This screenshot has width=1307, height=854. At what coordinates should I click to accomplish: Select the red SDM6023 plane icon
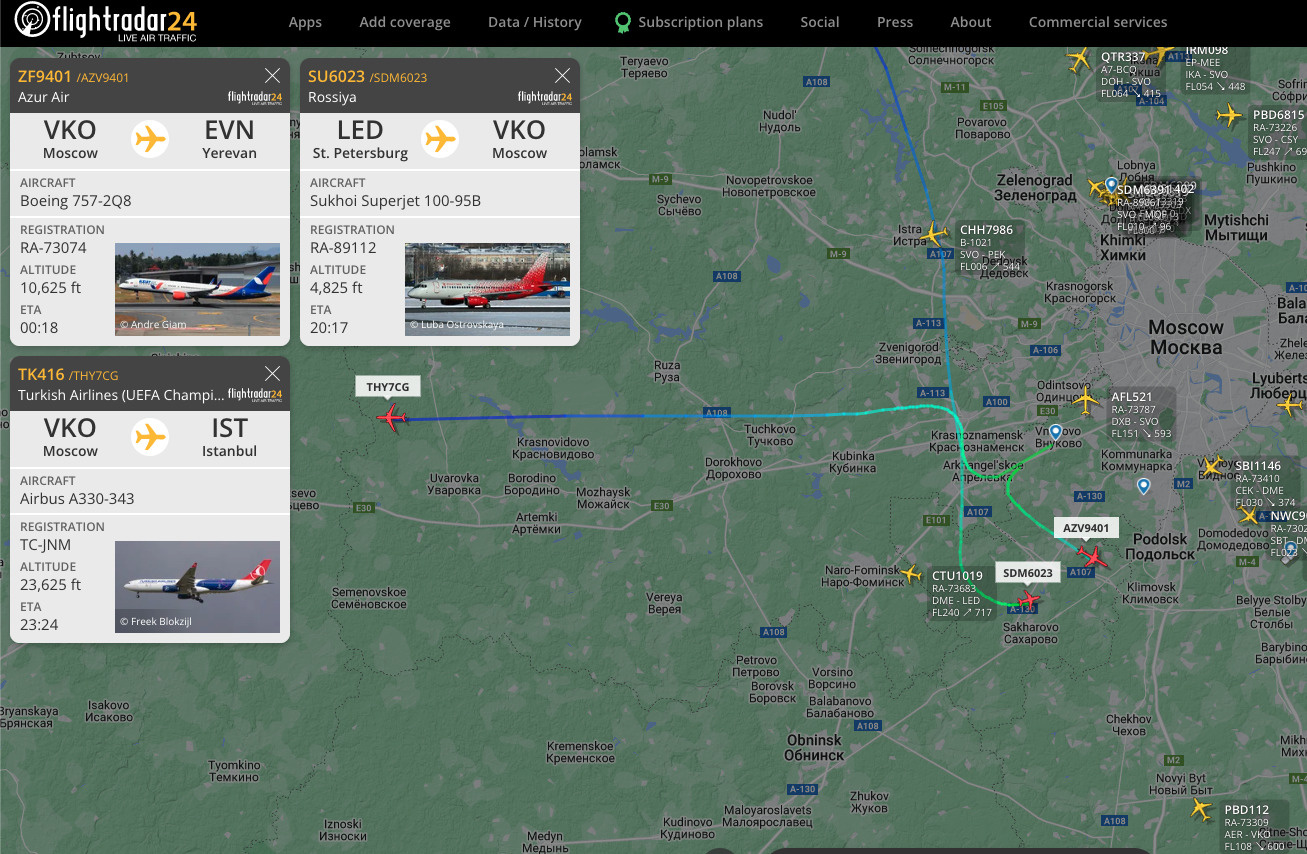click(x=1027, y=599)
